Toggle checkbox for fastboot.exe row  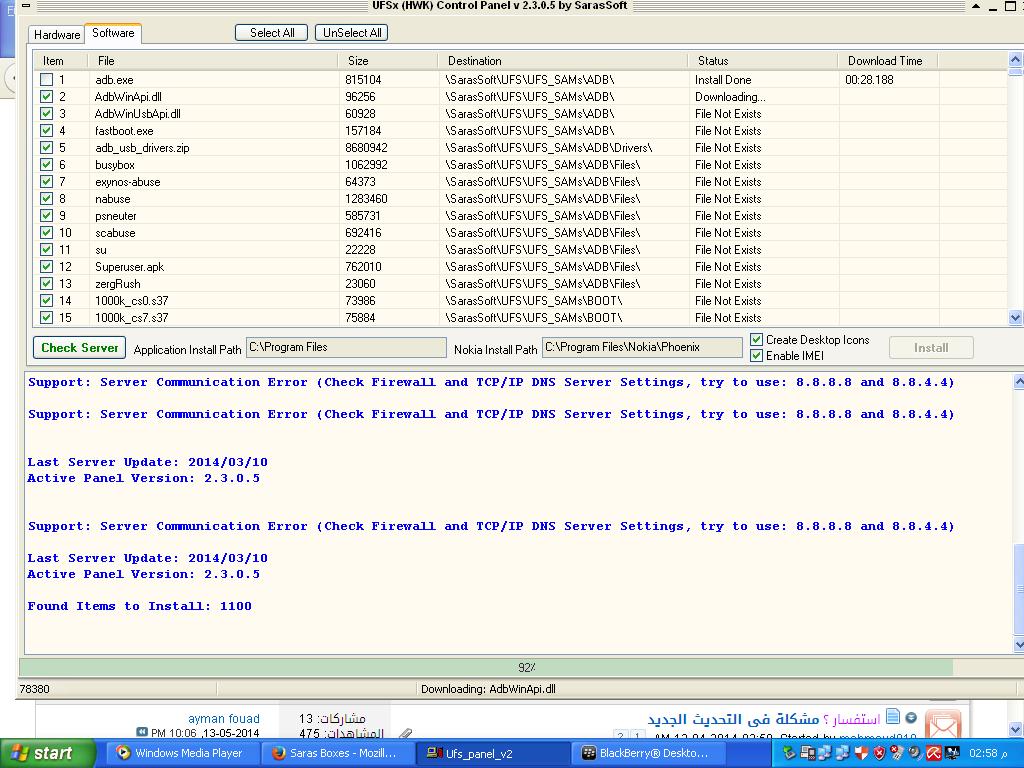[46, 131]
